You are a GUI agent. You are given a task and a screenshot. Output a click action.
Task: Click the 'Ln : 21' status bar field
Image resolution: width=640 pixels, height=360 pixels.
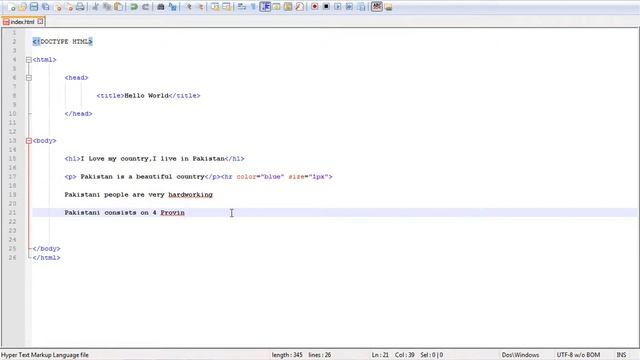(x=380, y=355)
